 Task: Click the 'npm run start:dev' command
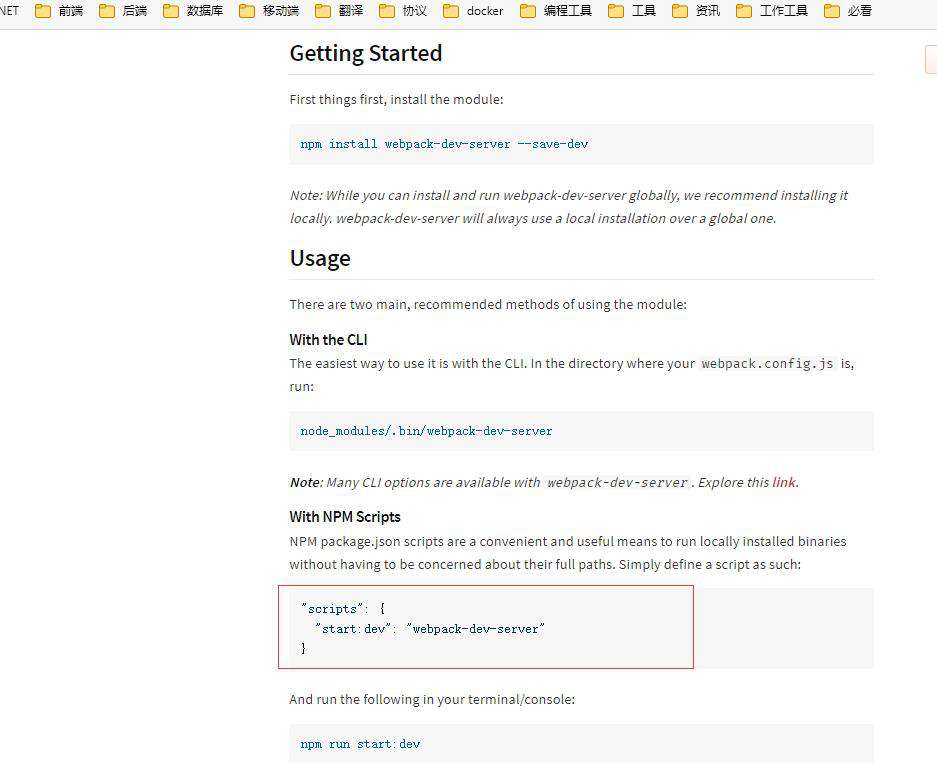point(360,744)
